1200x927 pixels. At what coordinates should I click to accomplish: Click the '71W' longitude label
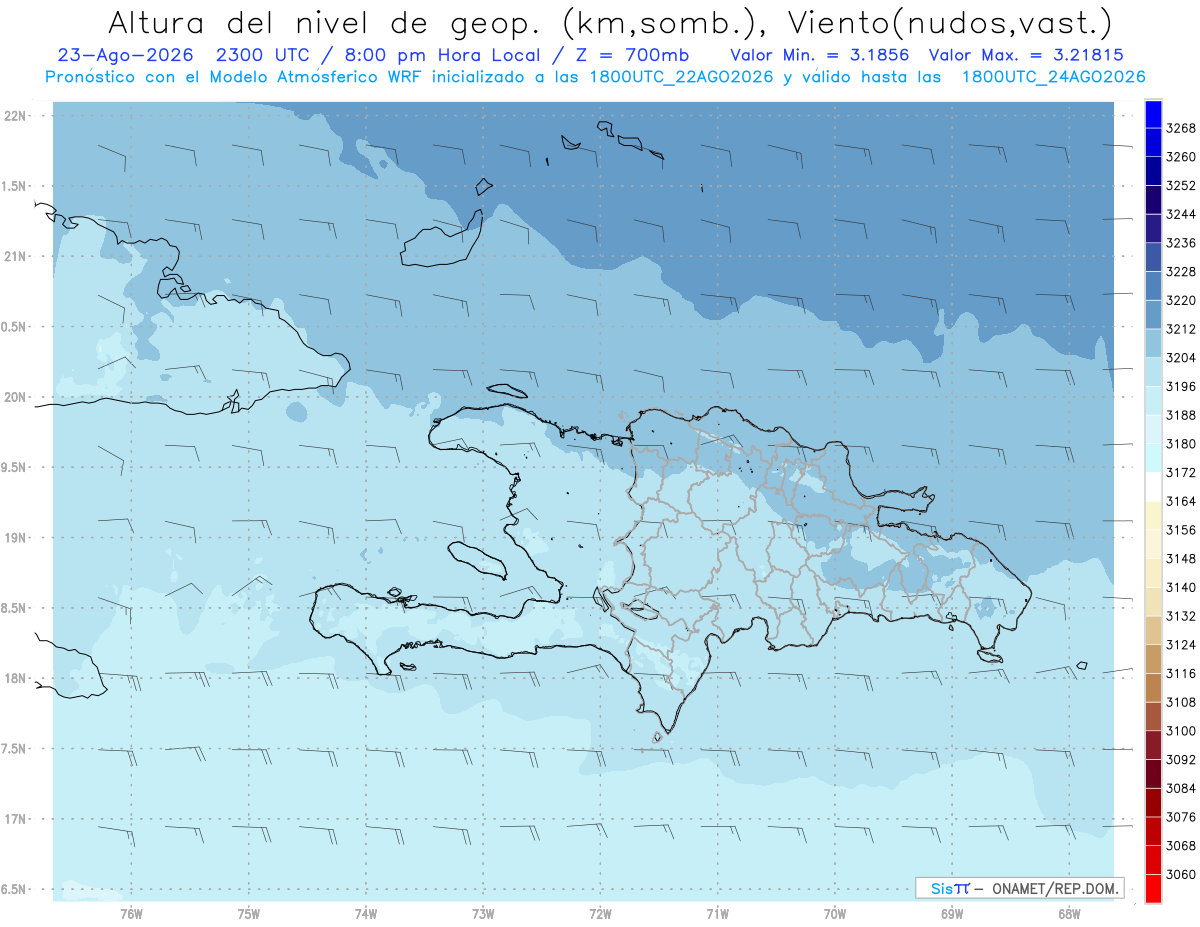pos(717,914)
